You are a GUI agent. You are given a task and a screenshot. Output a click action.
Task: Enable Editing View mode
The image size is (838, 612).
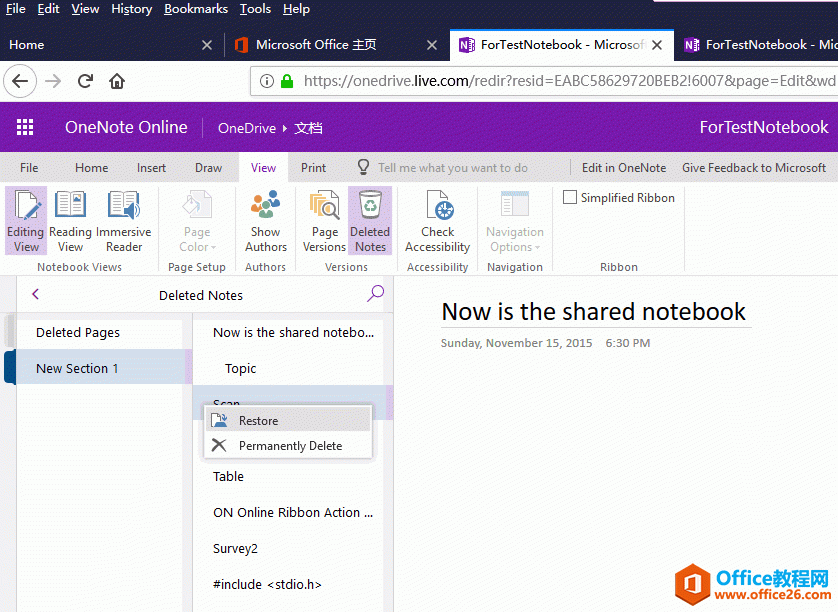(26, 220)
